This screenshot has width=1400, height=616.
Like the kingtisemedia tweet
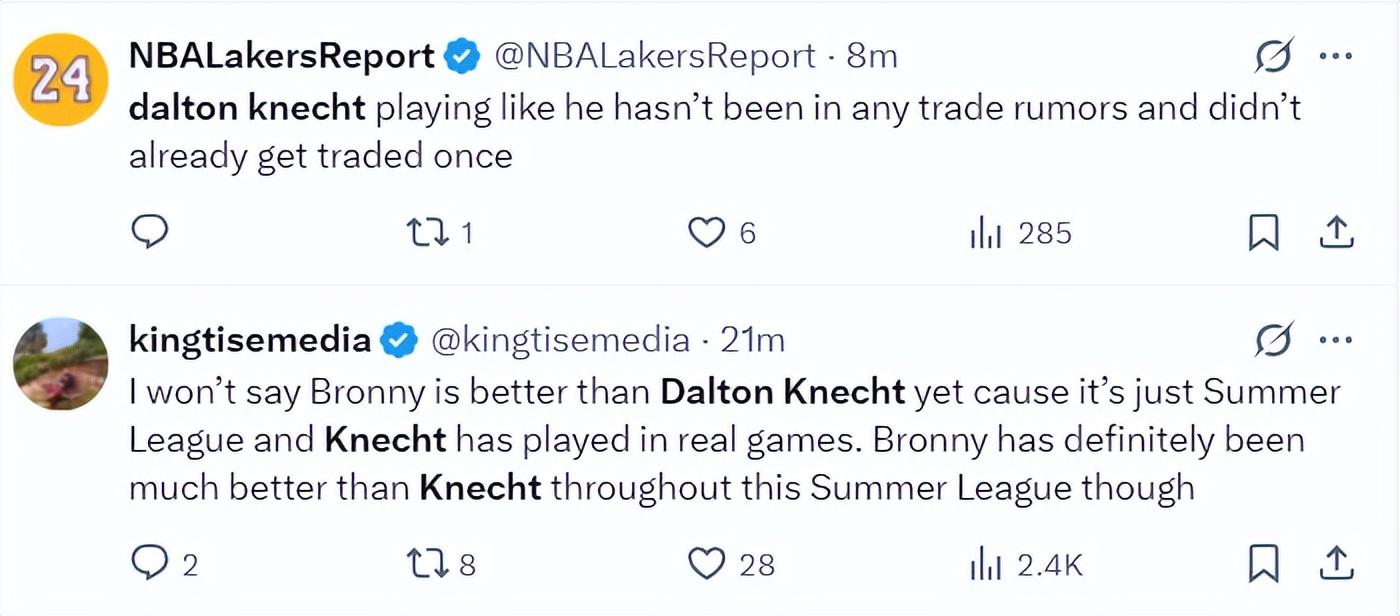707,565
